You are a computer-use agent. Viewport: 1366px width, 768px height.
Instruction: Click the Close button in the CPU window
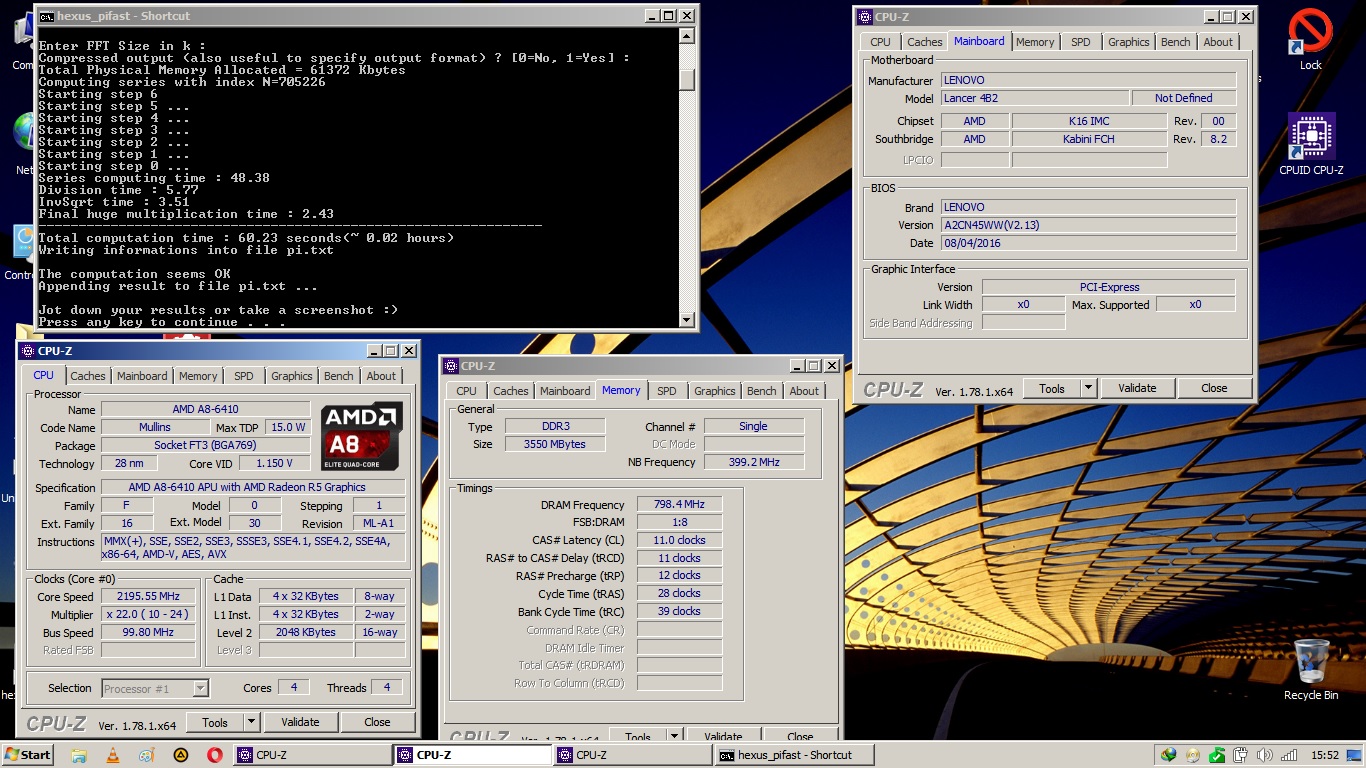coord(377,722)
